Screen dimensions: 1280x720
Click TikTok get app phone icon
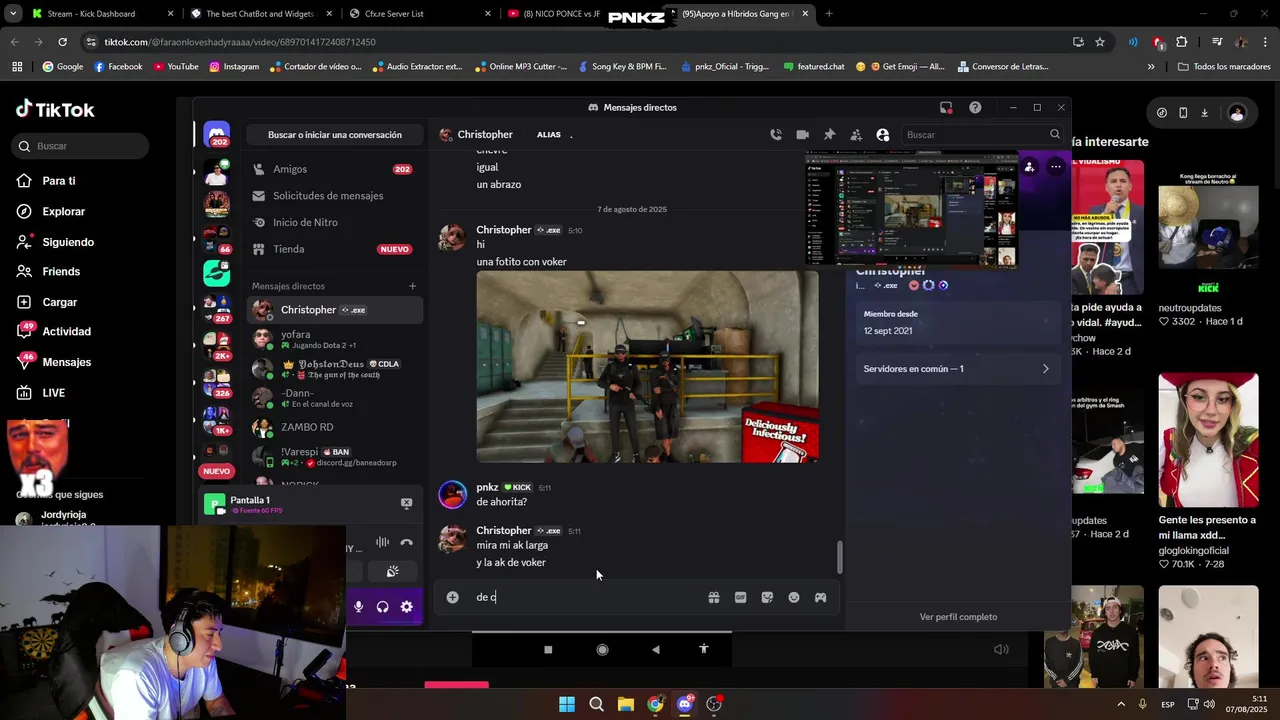click(x=1183, y=113)
